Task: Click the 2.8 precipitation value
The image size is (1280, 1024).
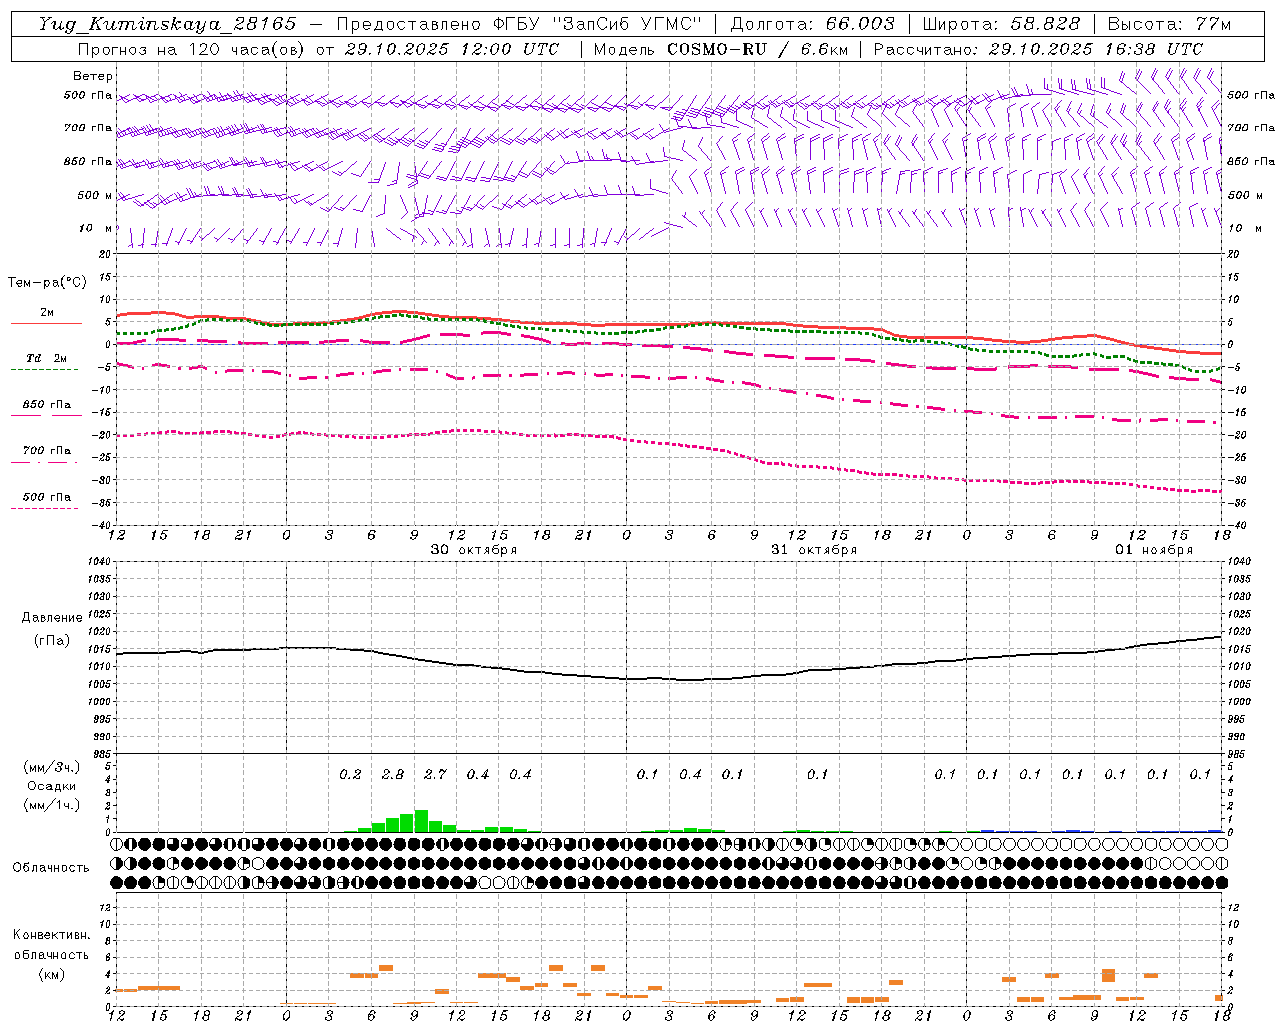Action: pyautogui.click(x=393, y=774)
